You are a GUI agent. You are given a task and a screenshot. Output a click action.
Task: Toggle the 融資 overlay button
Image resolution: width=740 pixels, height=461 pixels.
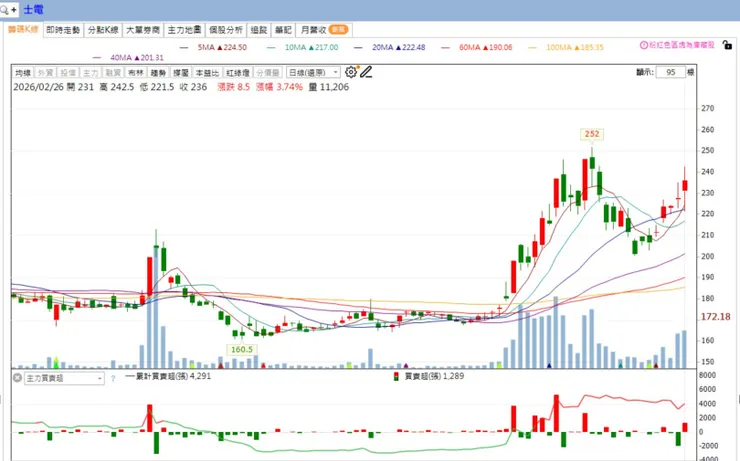(x=113, y=73)
